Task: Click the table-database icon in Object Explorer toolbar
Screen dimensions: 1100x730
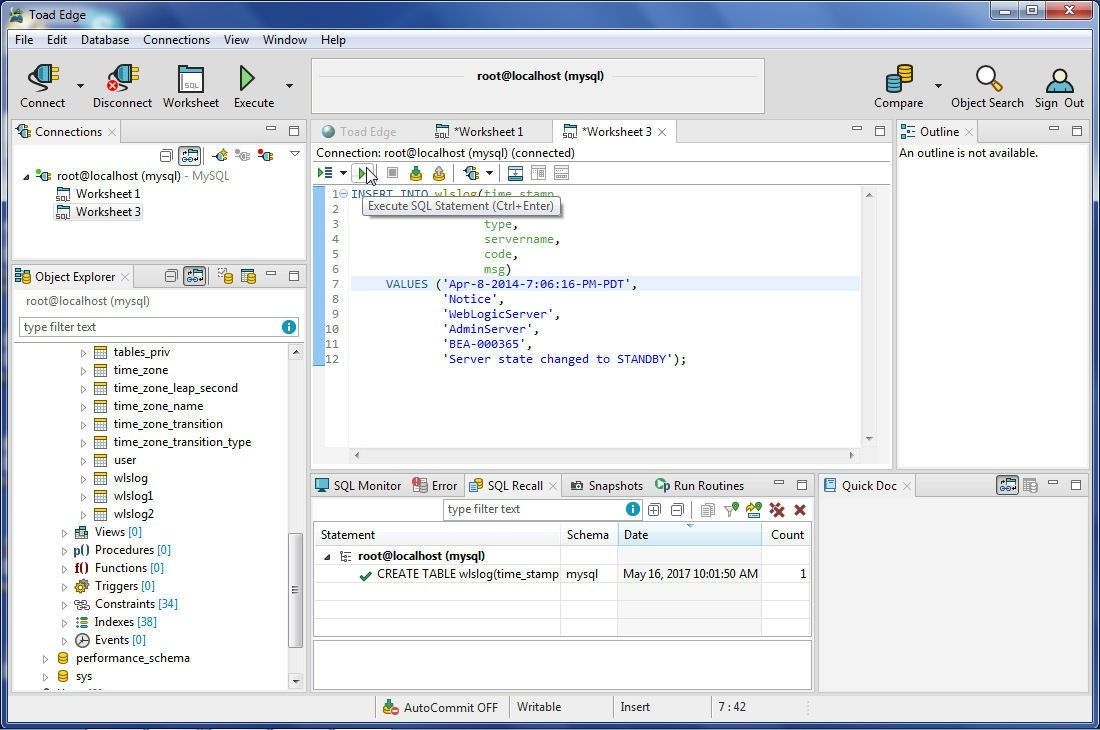Action: pos(248,276)
